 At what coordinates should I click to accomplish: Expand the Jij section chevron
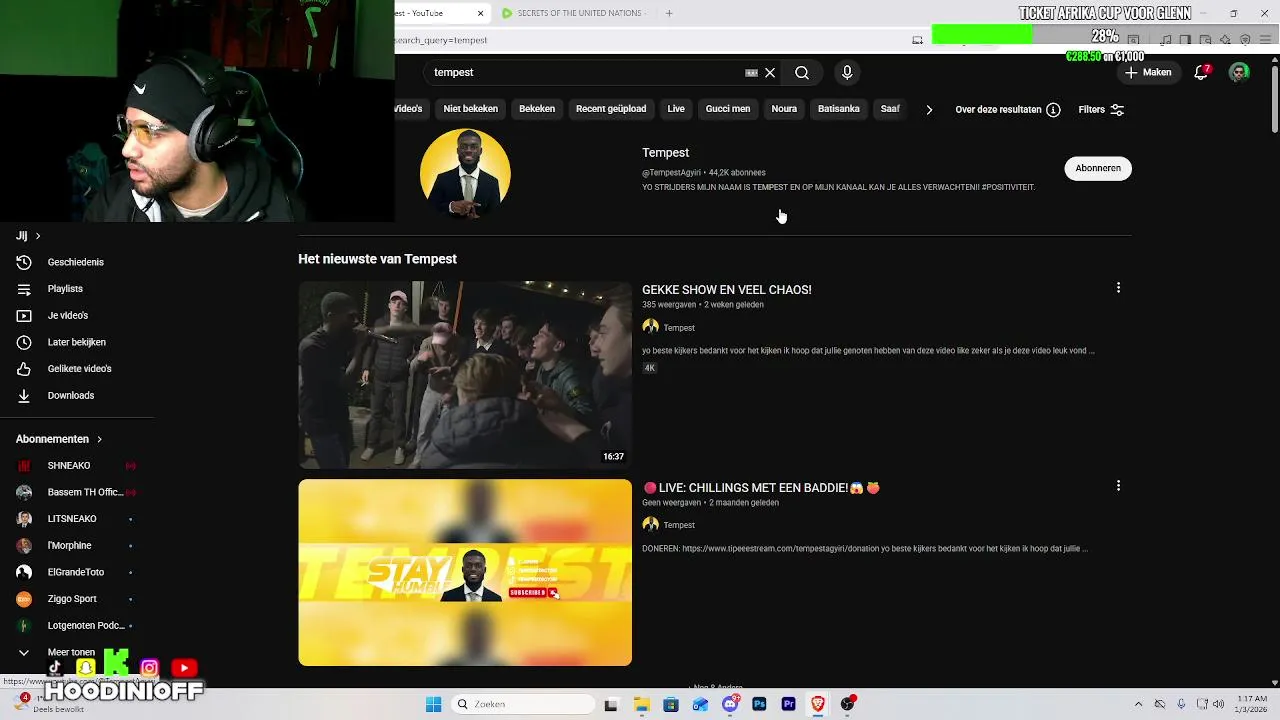(x=38, y=236)
